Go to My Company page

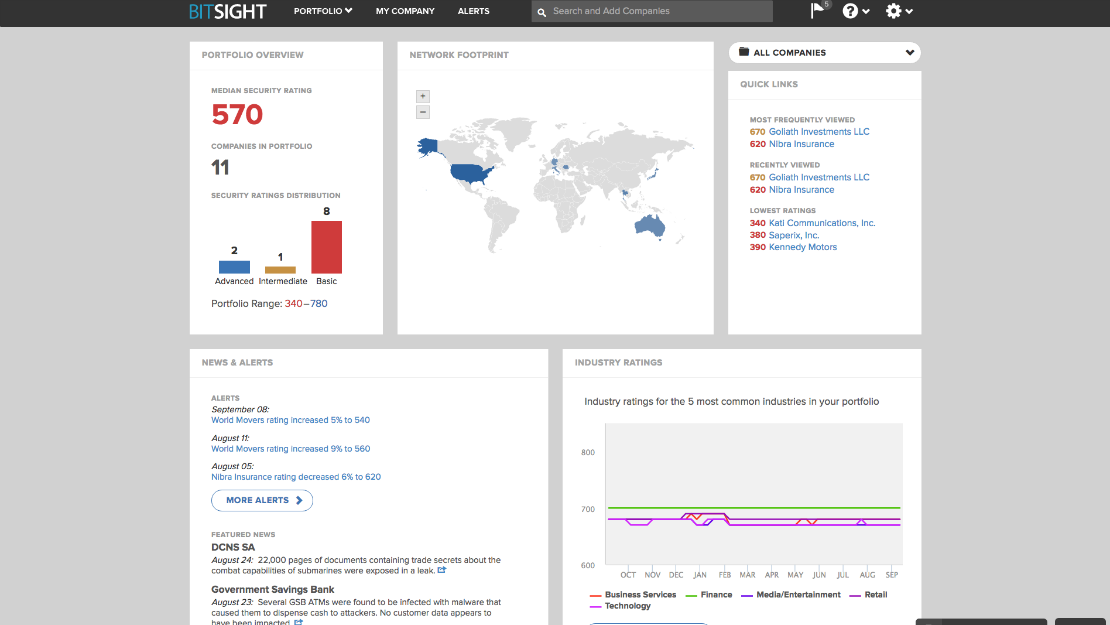405,11
